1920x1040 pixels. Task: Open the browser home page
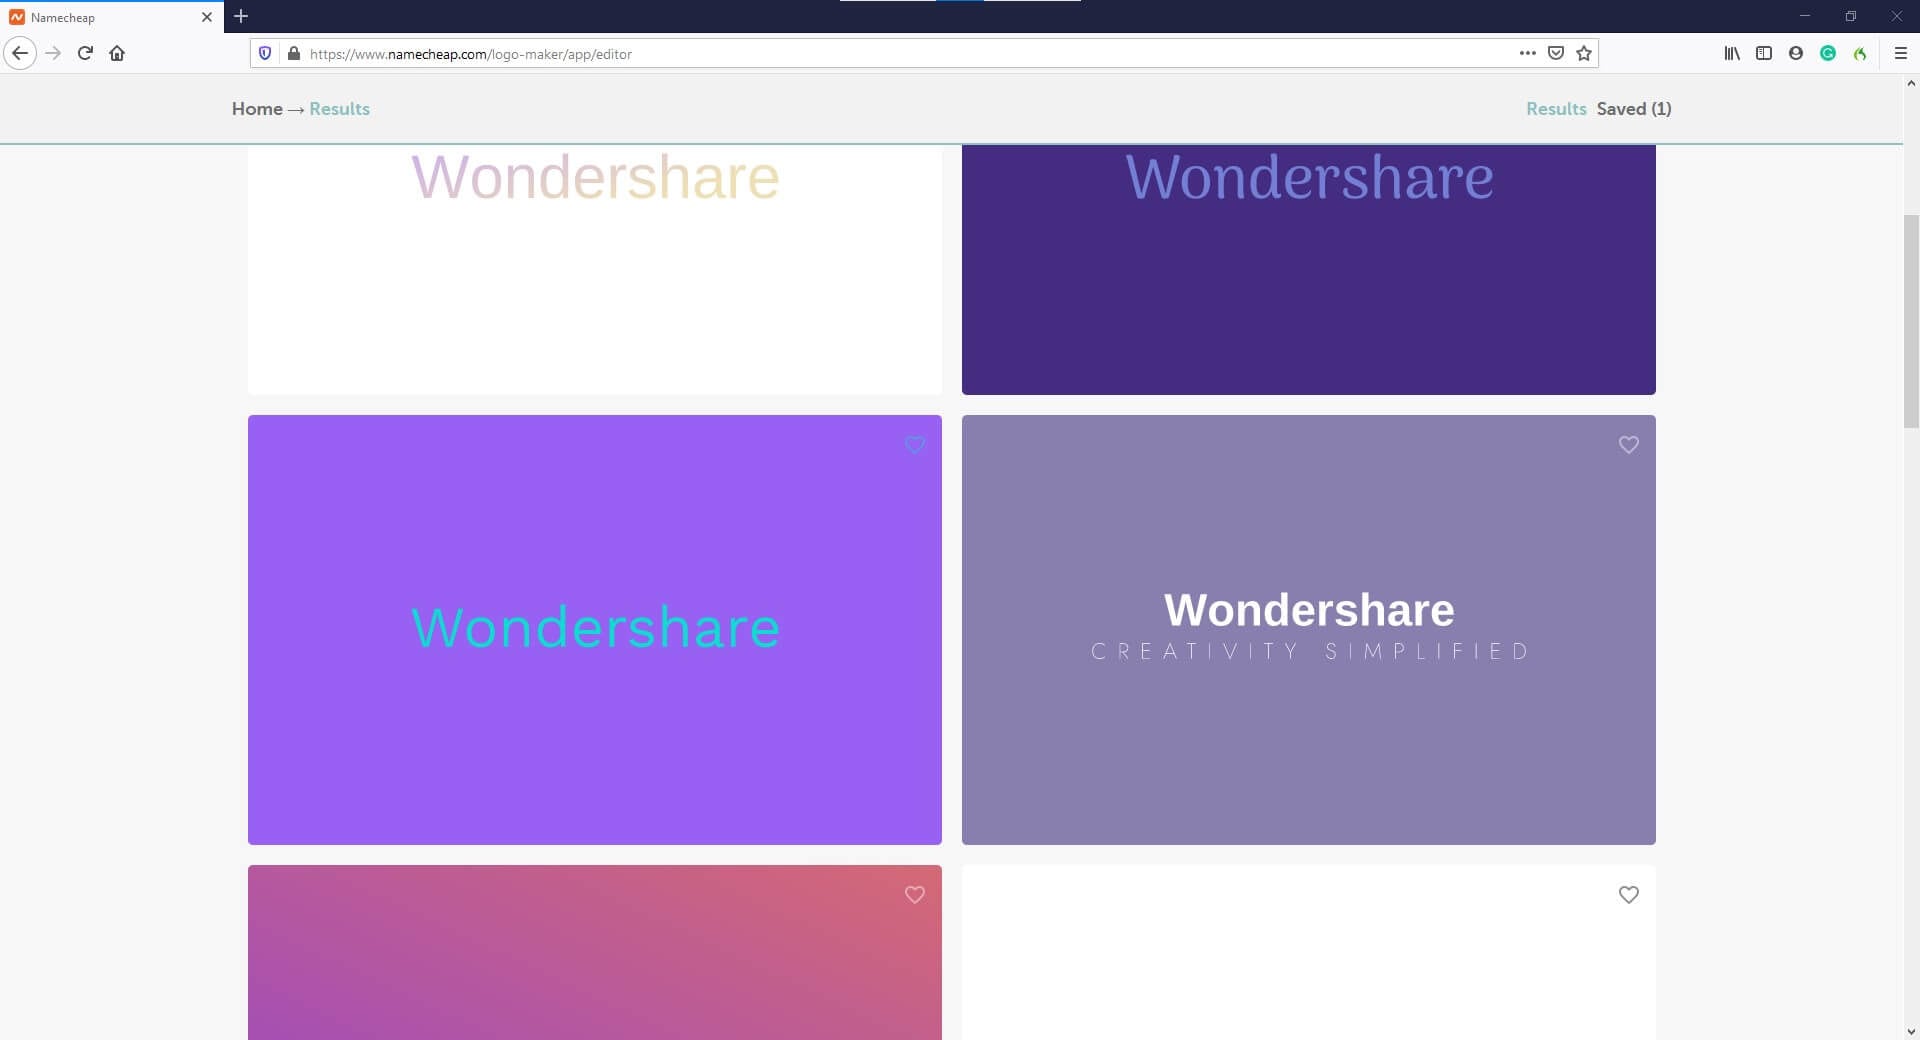(117, 53)
